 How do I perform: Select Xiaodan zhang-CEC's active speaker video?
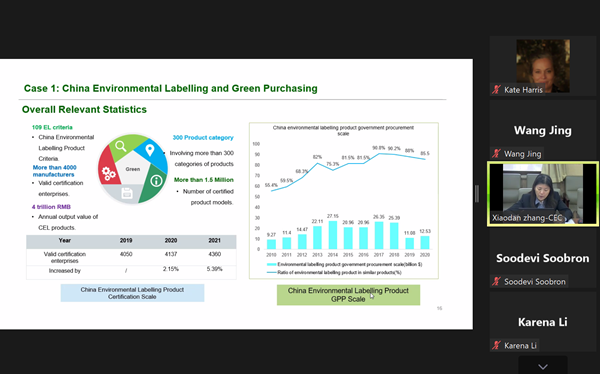[543, 193]
